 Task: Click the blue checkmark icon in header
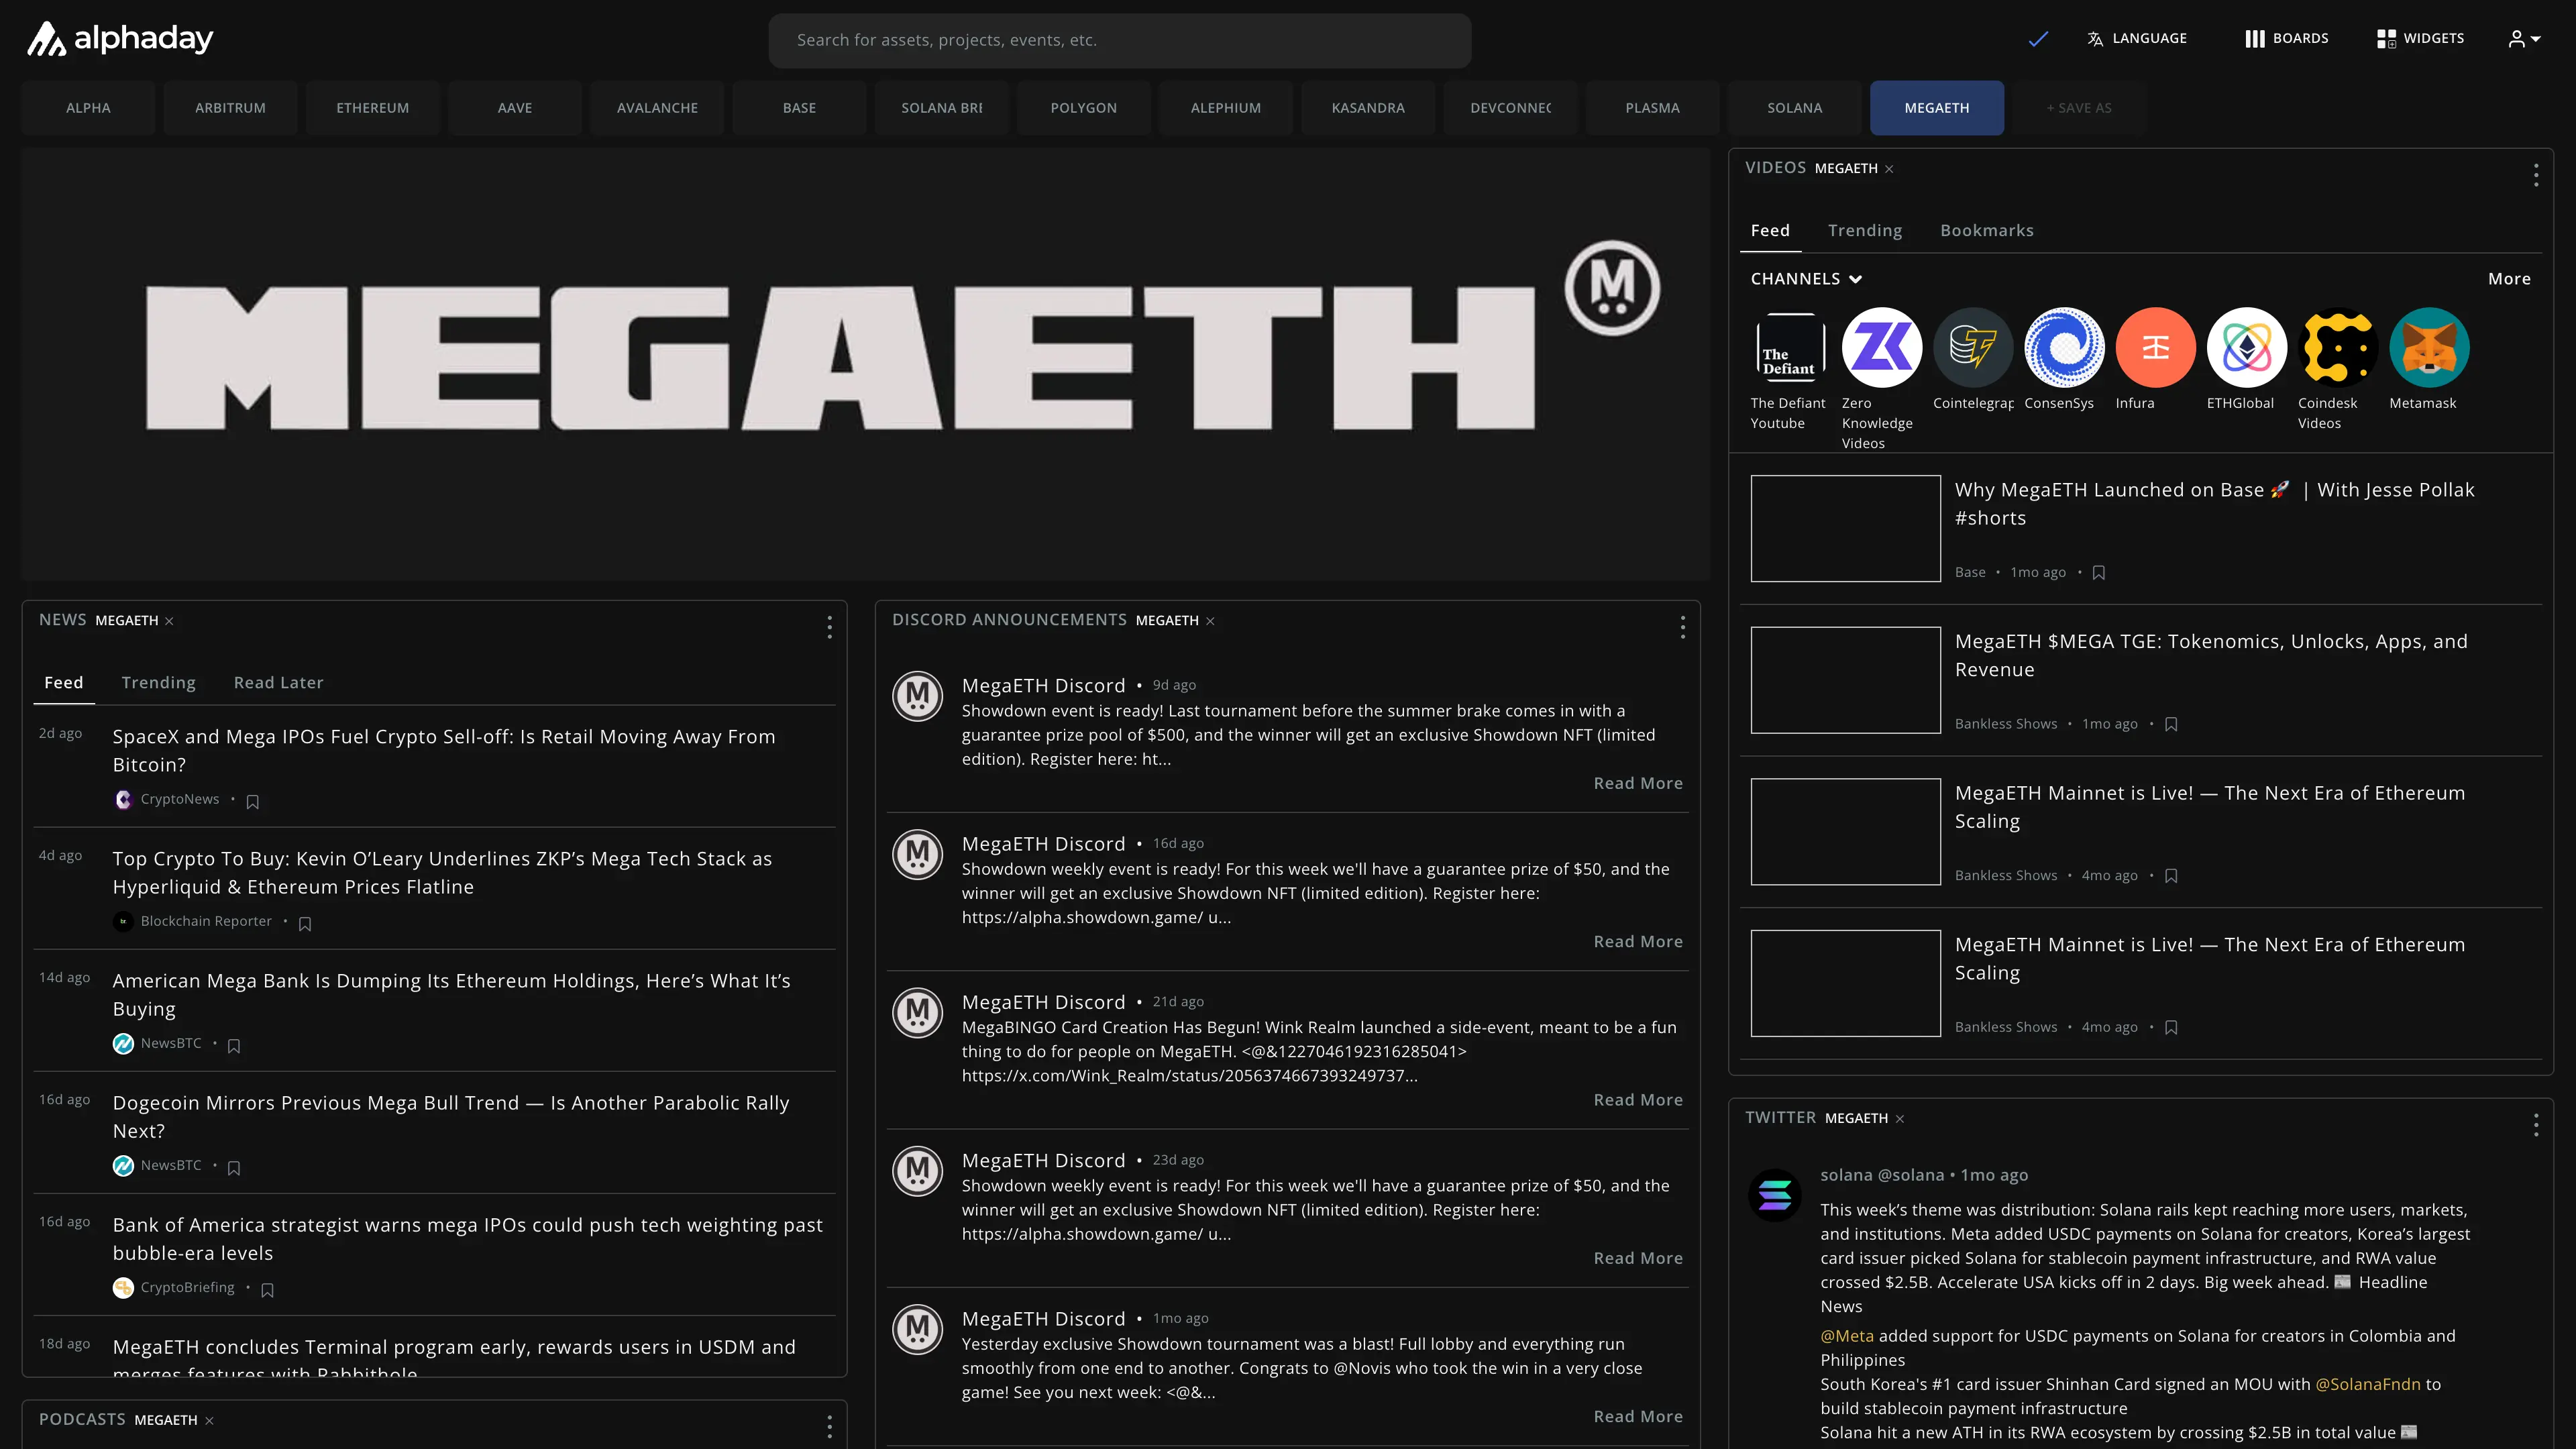pos(2038,39)
